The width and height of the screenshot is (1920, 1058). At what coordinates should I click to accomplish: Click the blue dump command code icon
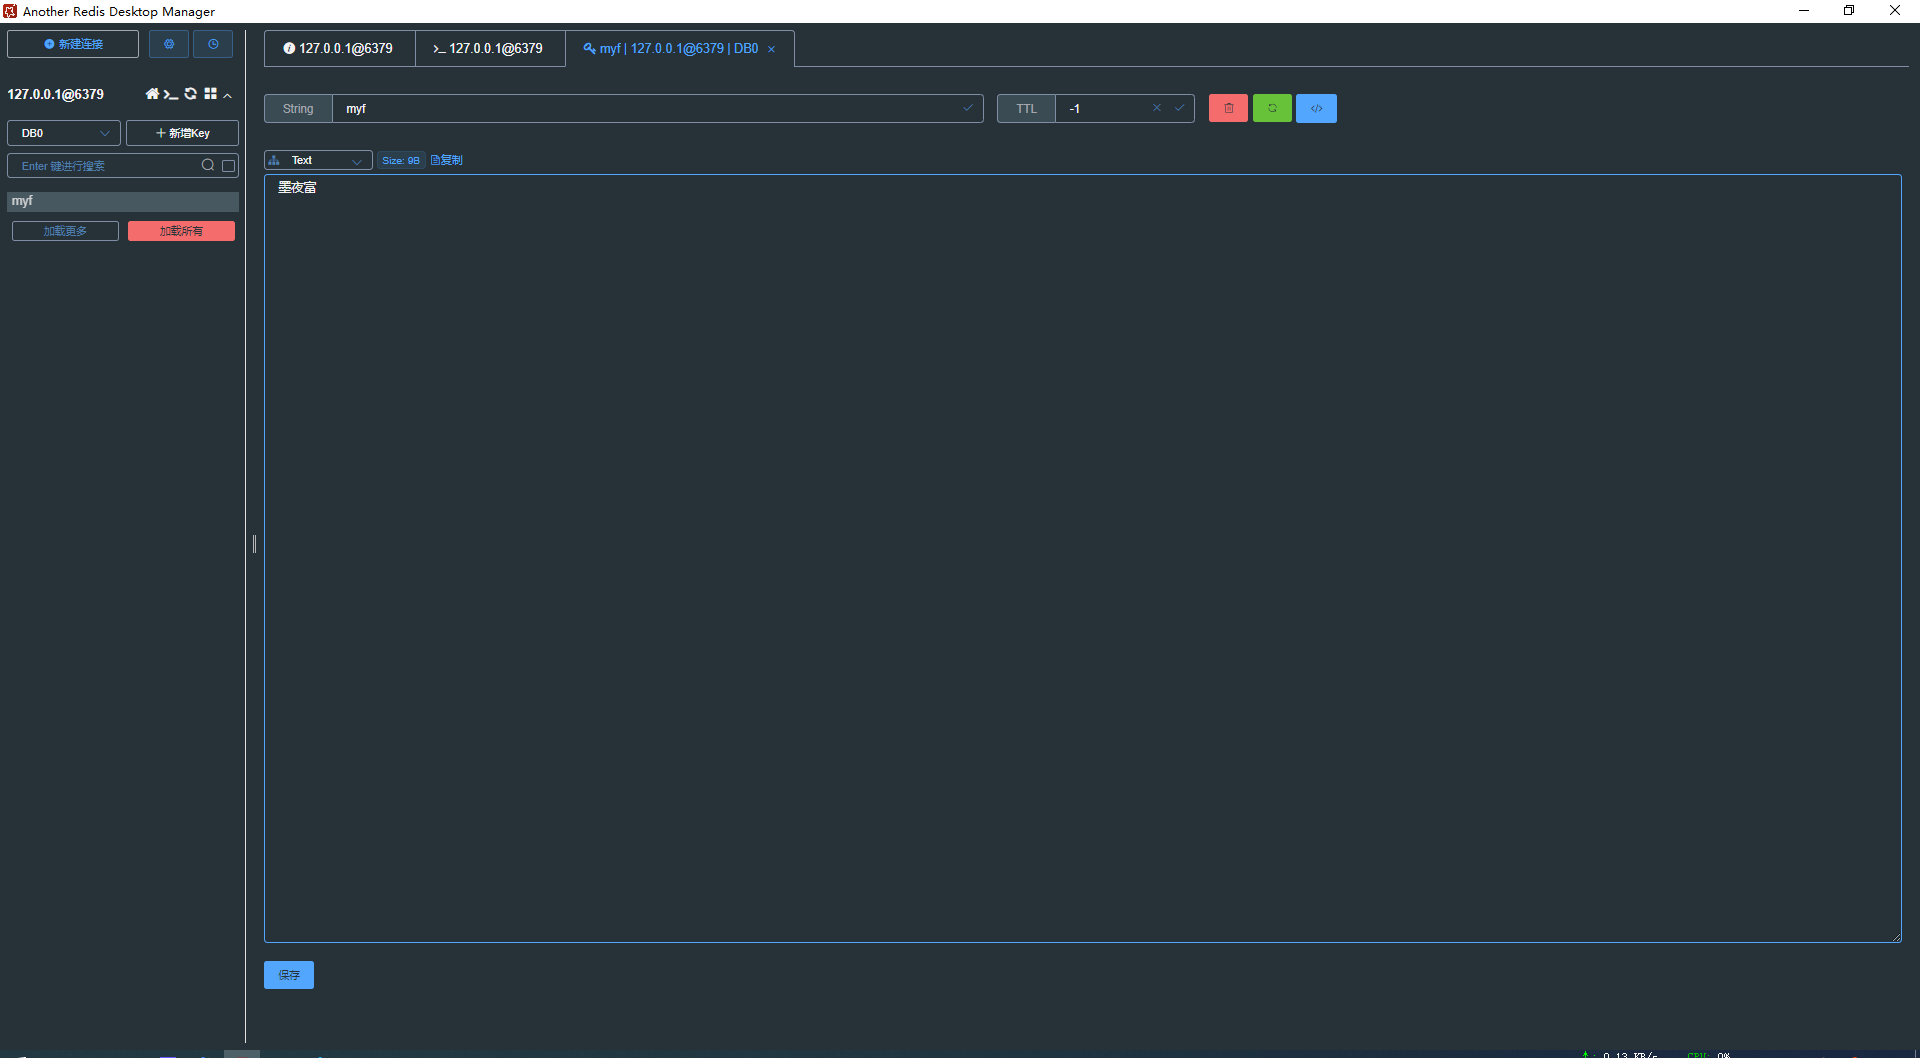click(1316, 108)
